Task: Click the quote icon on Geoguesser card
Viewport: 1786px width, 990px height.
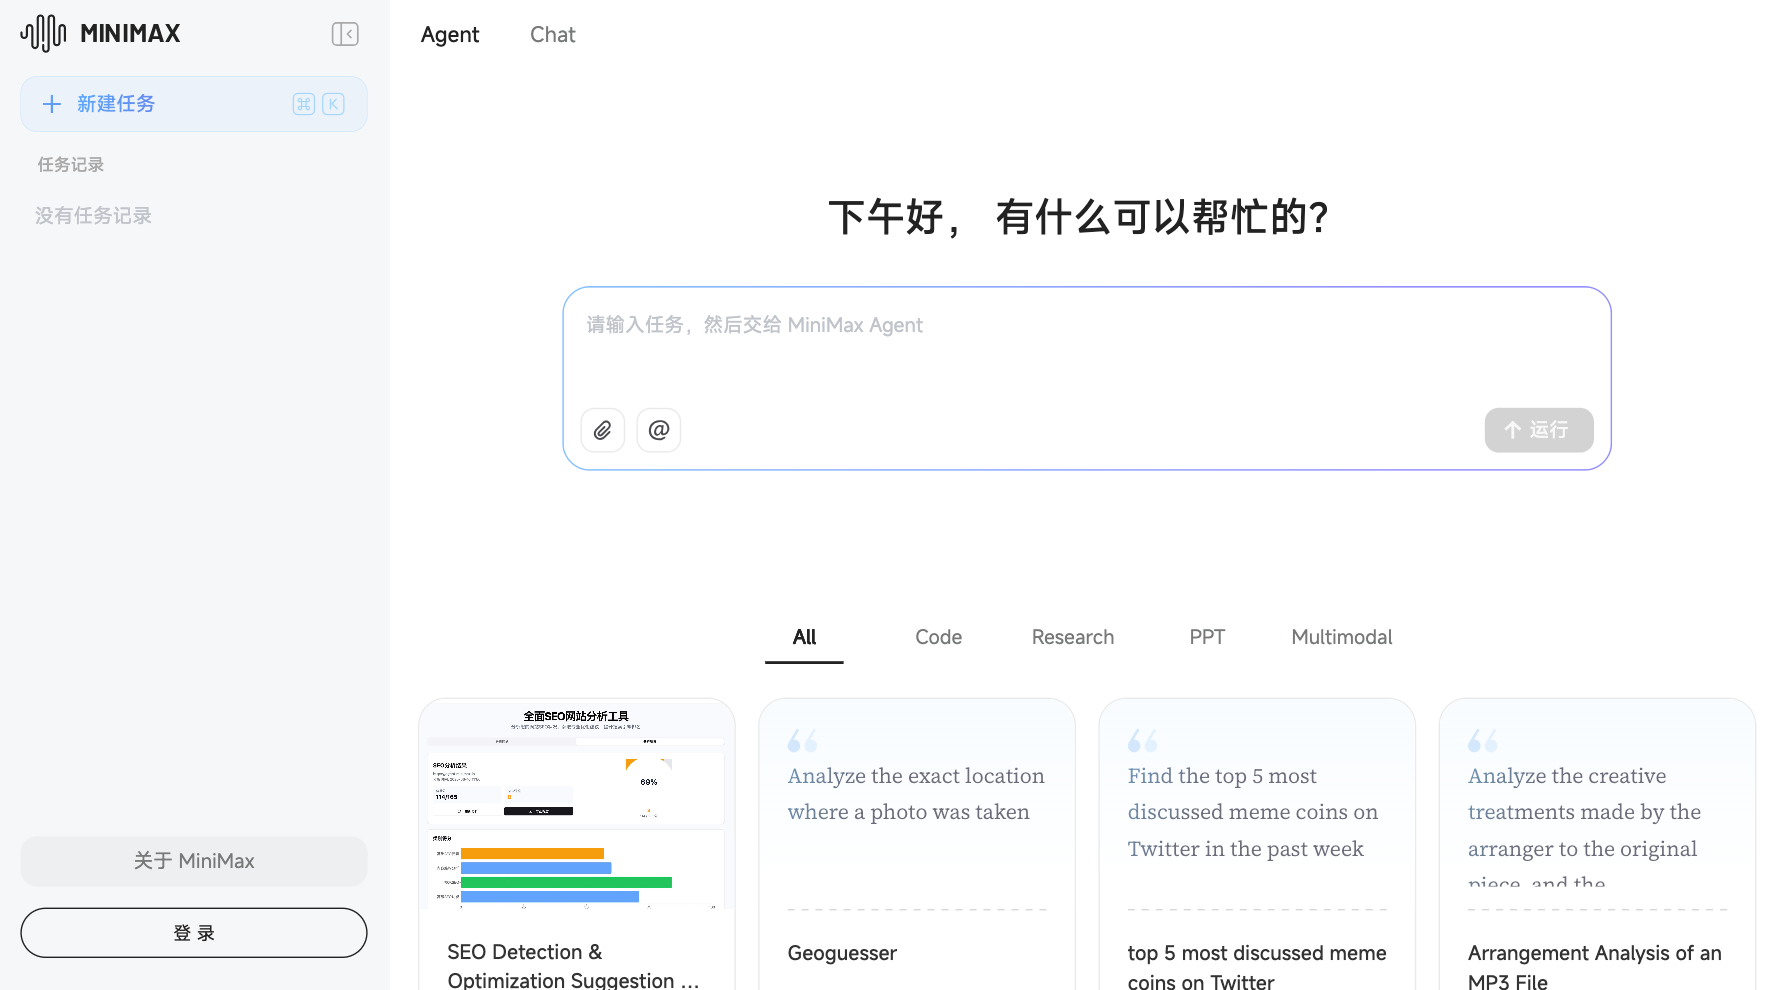Action: [x=802, y=741]
